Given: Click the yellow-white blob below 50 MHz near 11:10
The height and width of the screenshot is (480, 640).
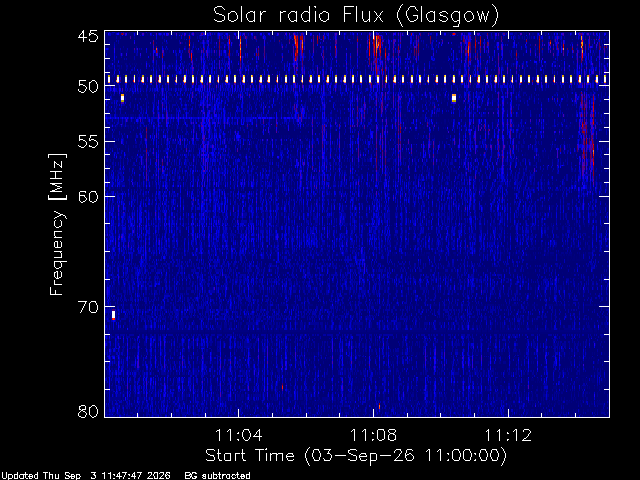Looking at the screenshot, I should click(x=454, y=98).
